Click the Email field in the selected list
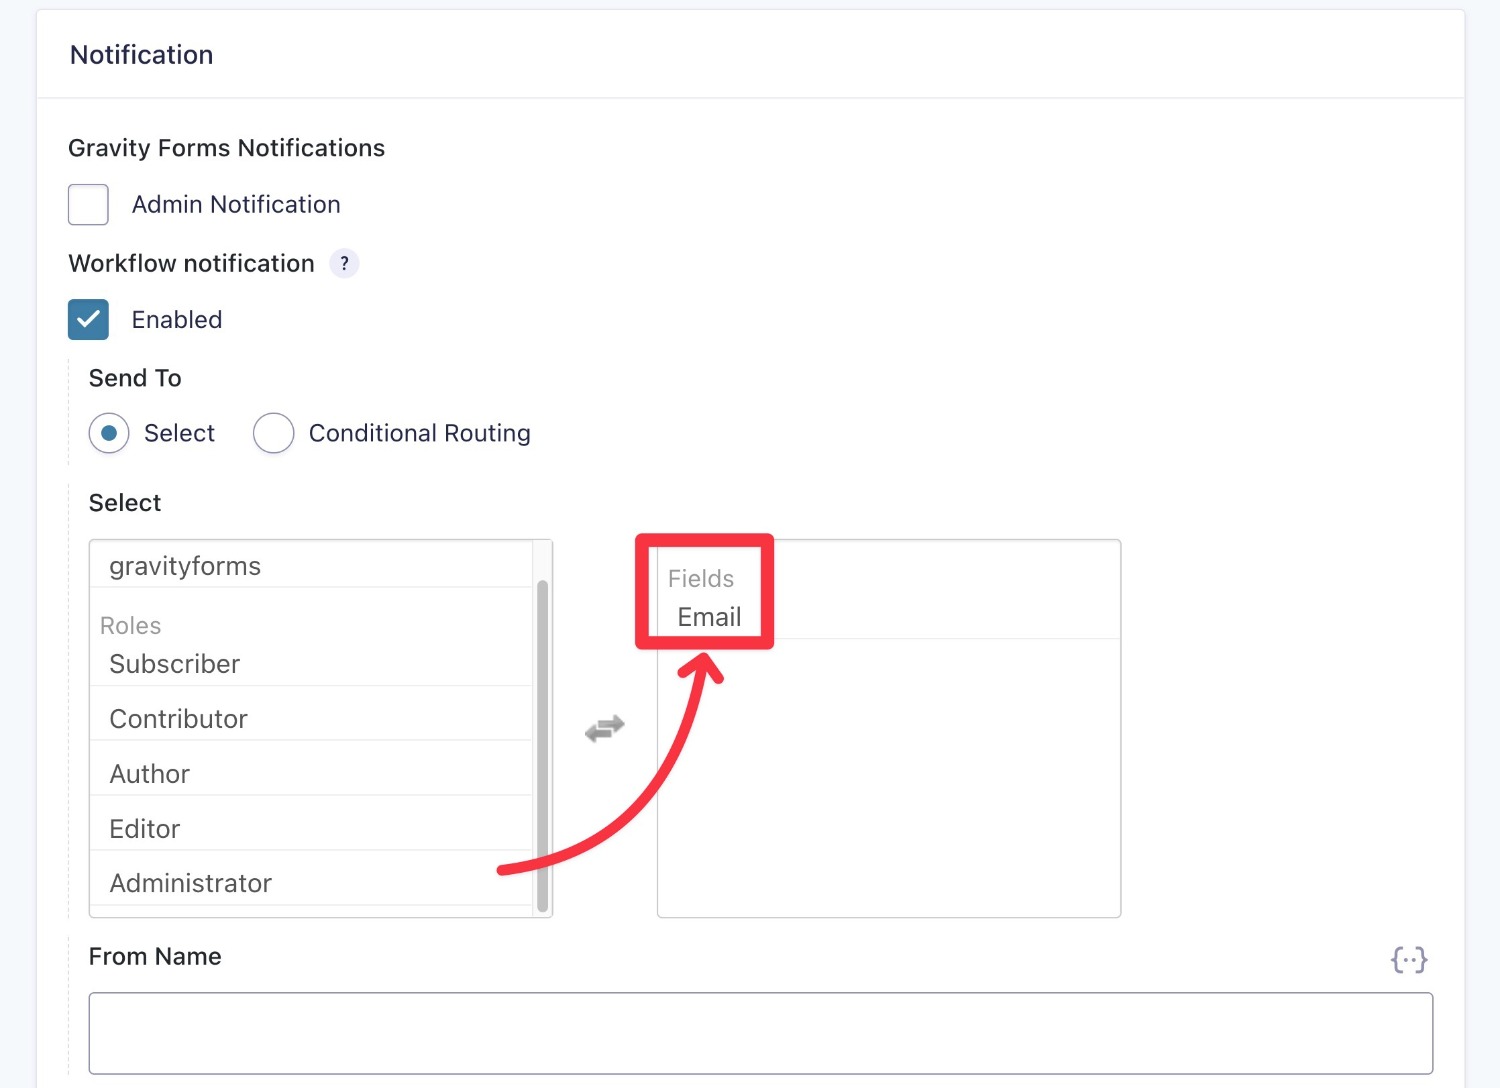Viewport: 1500px width, 1088px height. [709, 617]
